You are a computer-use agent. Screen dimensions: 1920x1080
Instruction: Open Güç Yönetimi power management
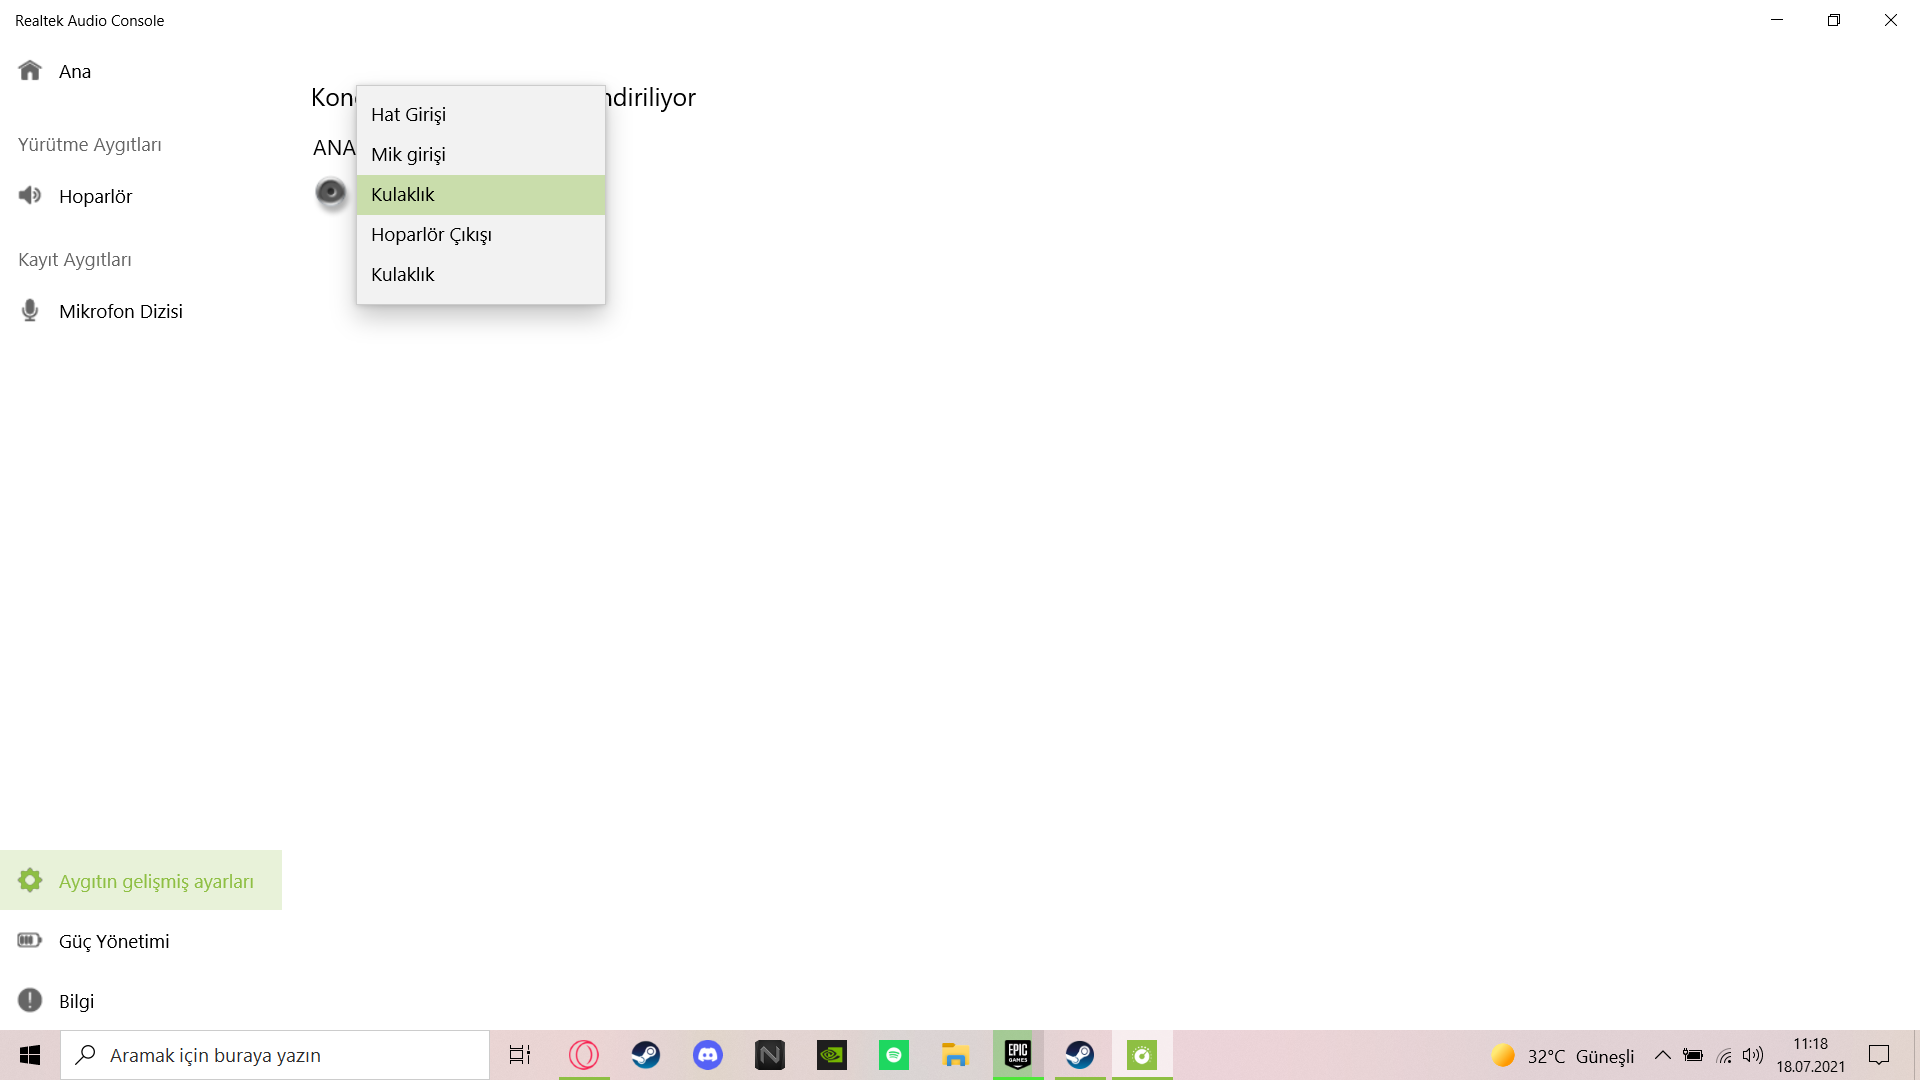tap(113, 941)
